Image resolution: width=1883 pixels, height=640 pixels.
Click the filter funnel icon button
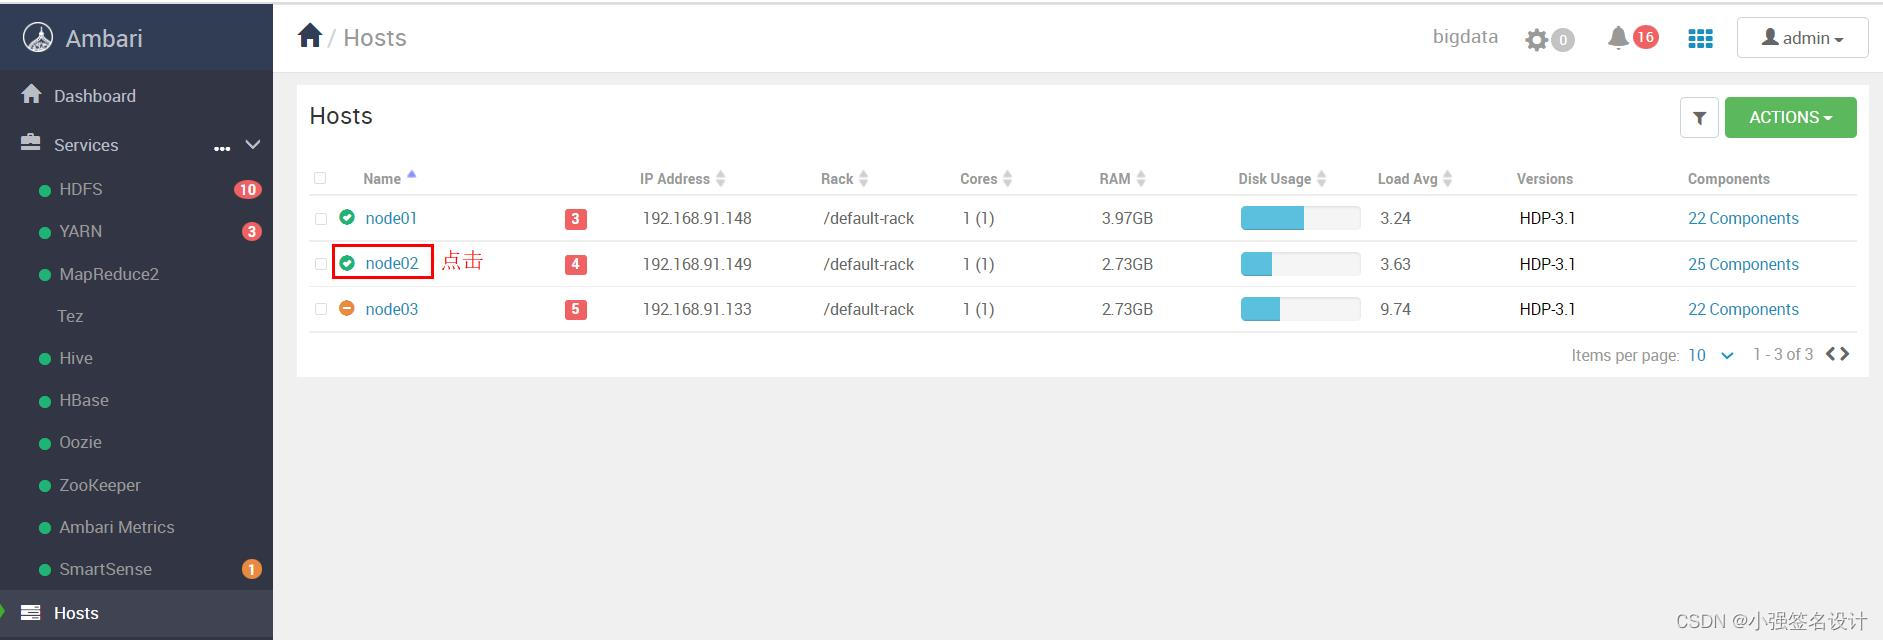tap(1699, 117)
